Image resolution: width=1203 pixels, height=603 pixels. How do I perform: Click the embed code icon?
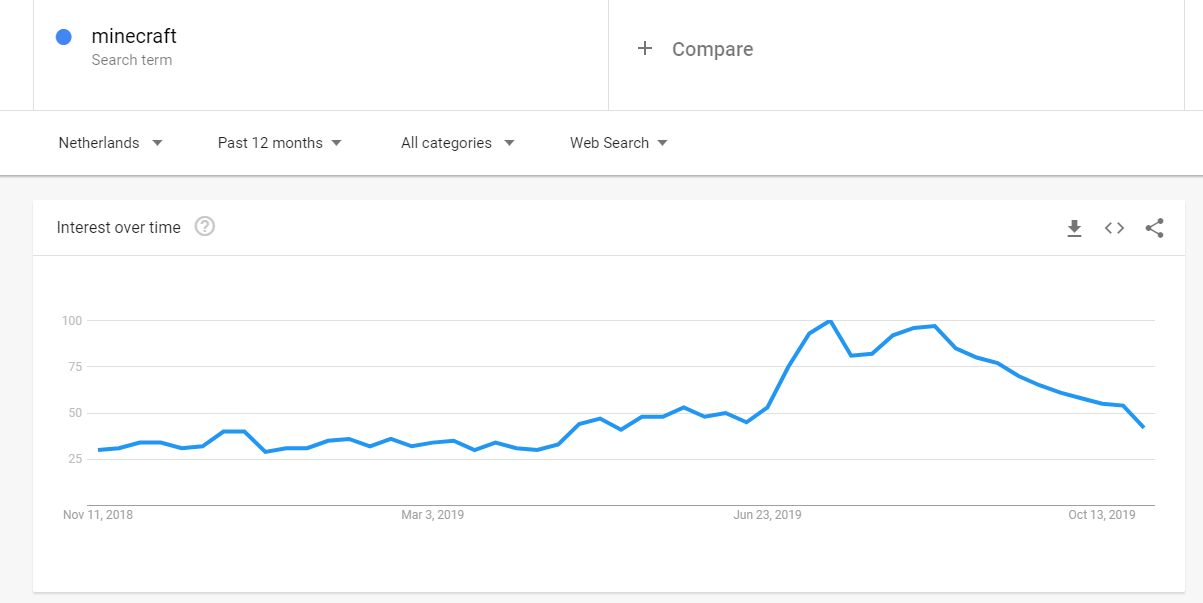pos(1114,228)
